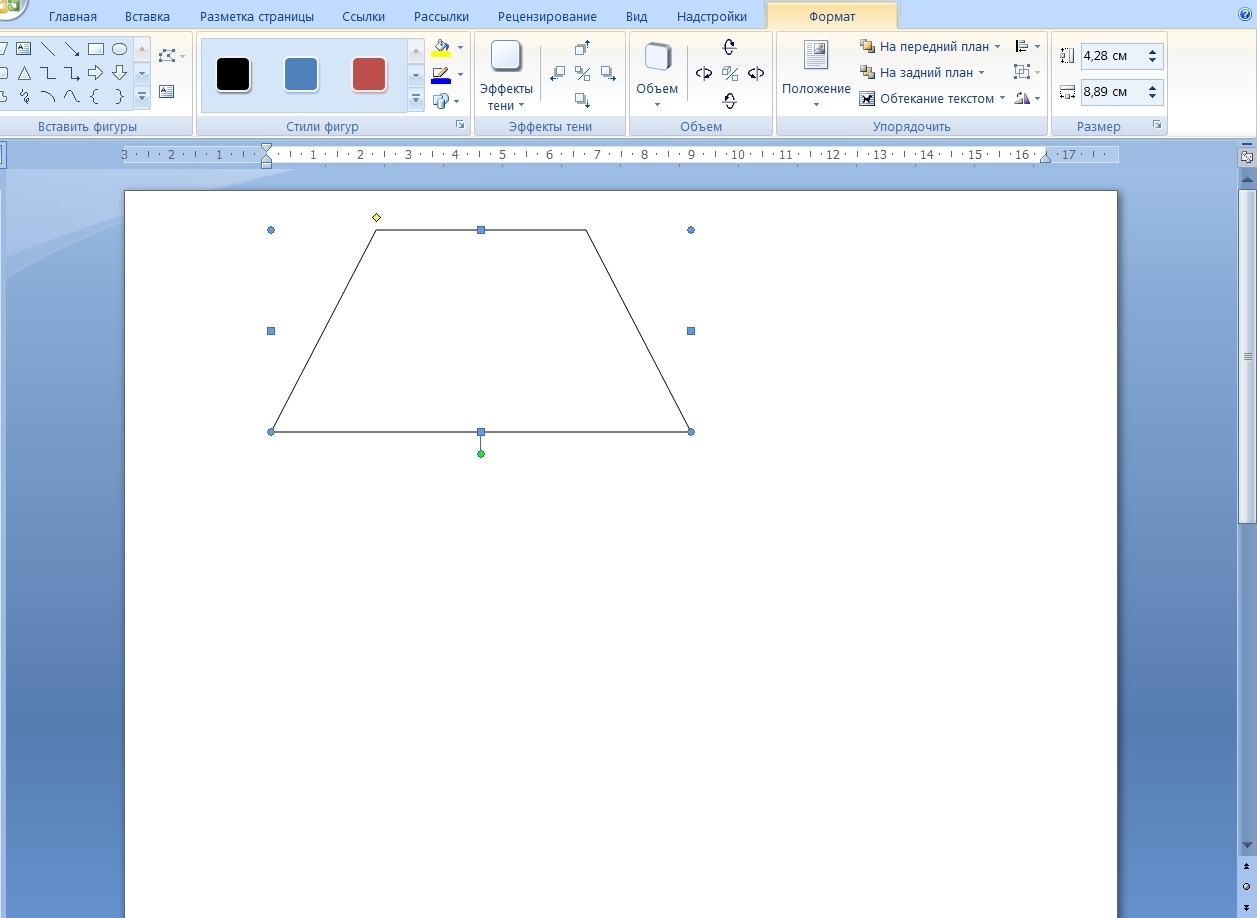This screenshot has height=918, width=1257.
Task: Switch to the Вставка tab
Action: tap(147, 17)
